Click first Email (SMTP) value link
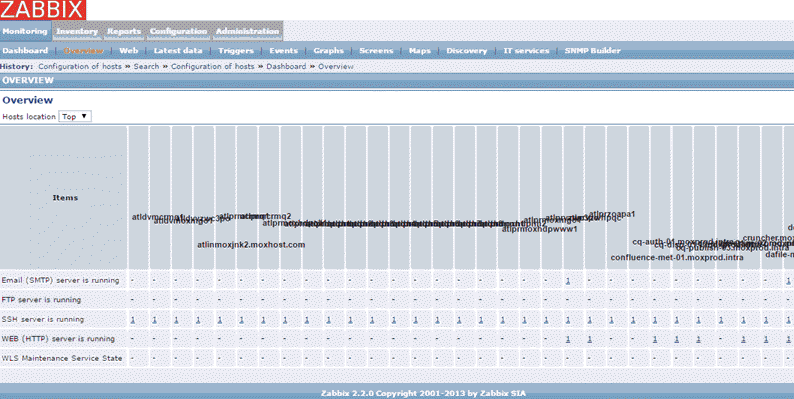Screen dimensions: 794x399 568,281
